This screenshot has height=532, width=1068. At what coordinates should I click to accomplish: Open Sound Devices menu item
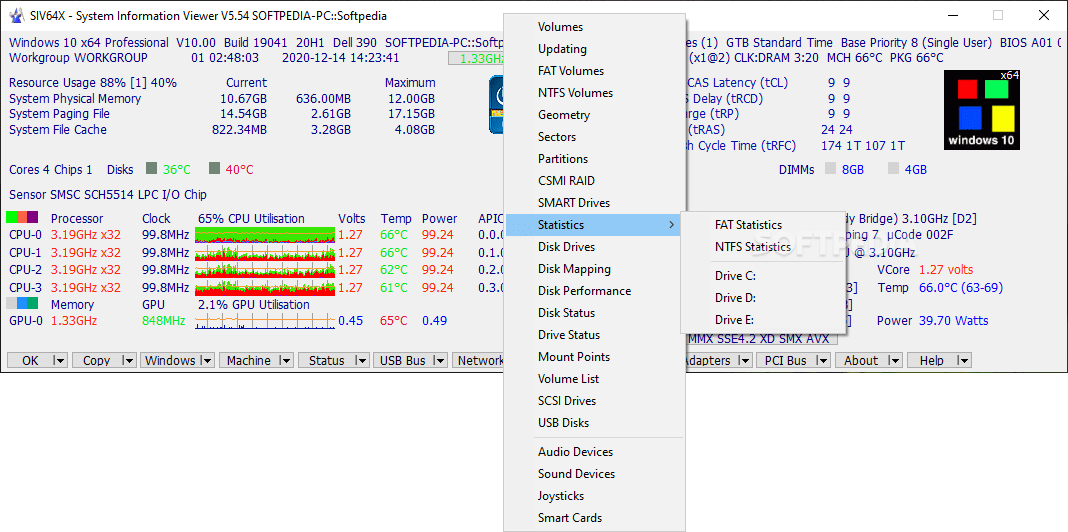(593, 474)
